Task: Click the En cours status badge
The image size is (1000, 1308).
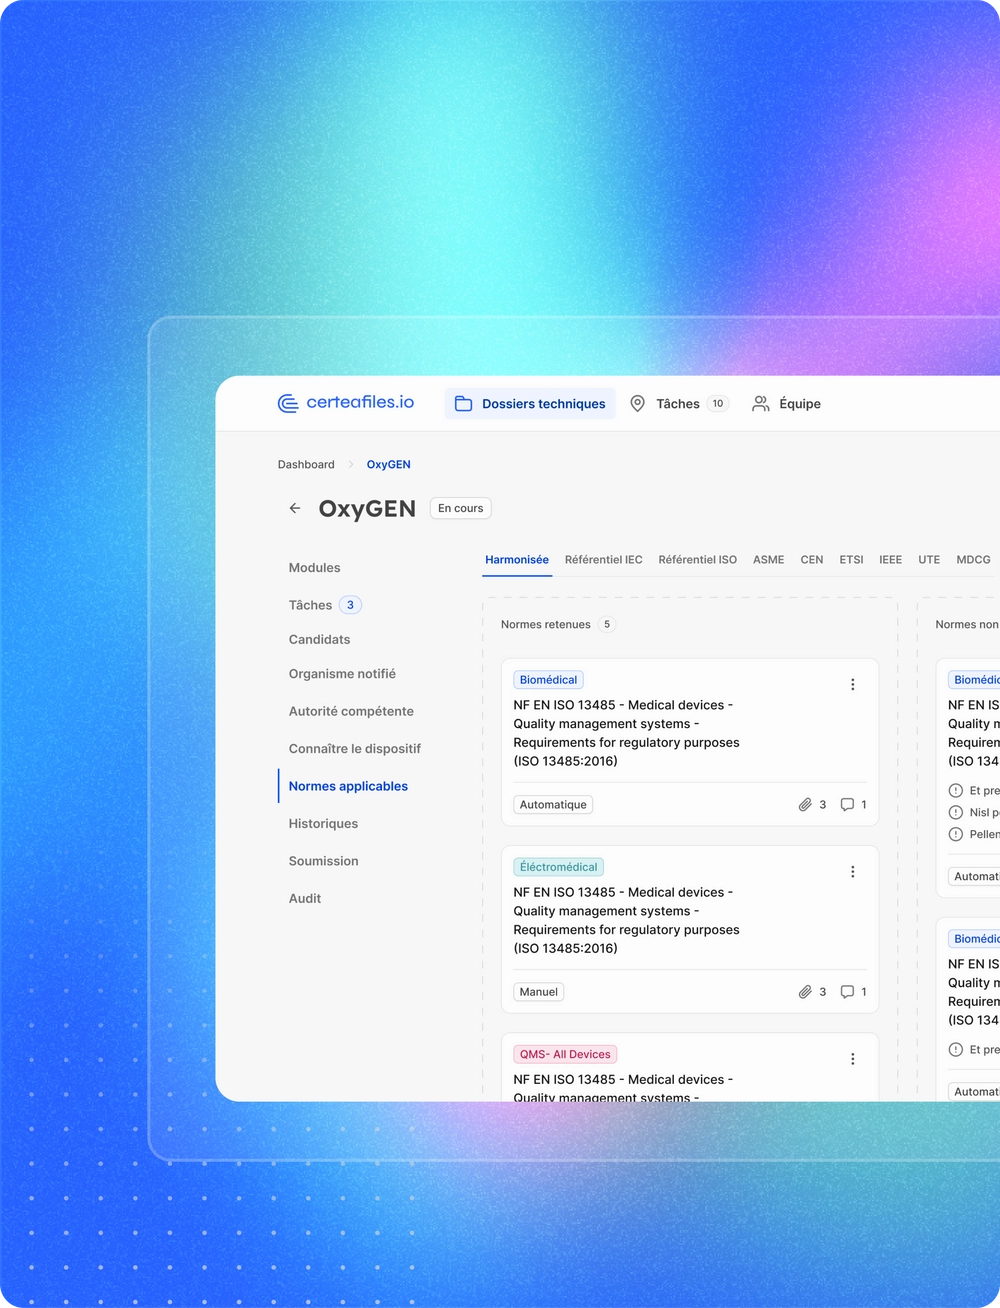Action: [460, 508]
